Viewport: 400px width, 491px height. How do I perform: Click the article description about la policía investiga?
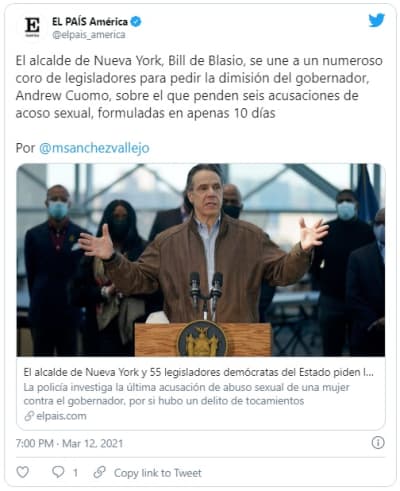click(186, 394)
